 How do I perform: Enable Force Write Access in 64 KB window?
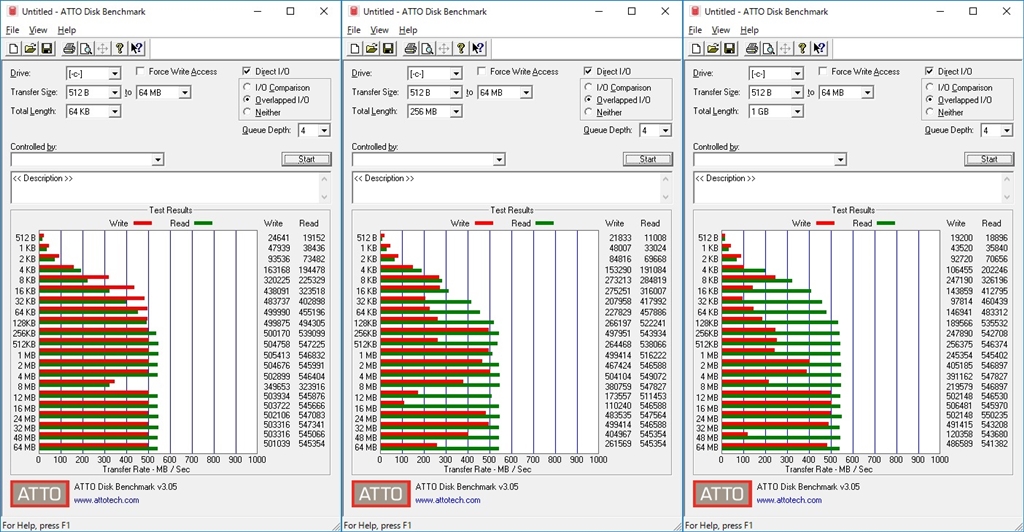pyautogui.click(x=141, y=72)
